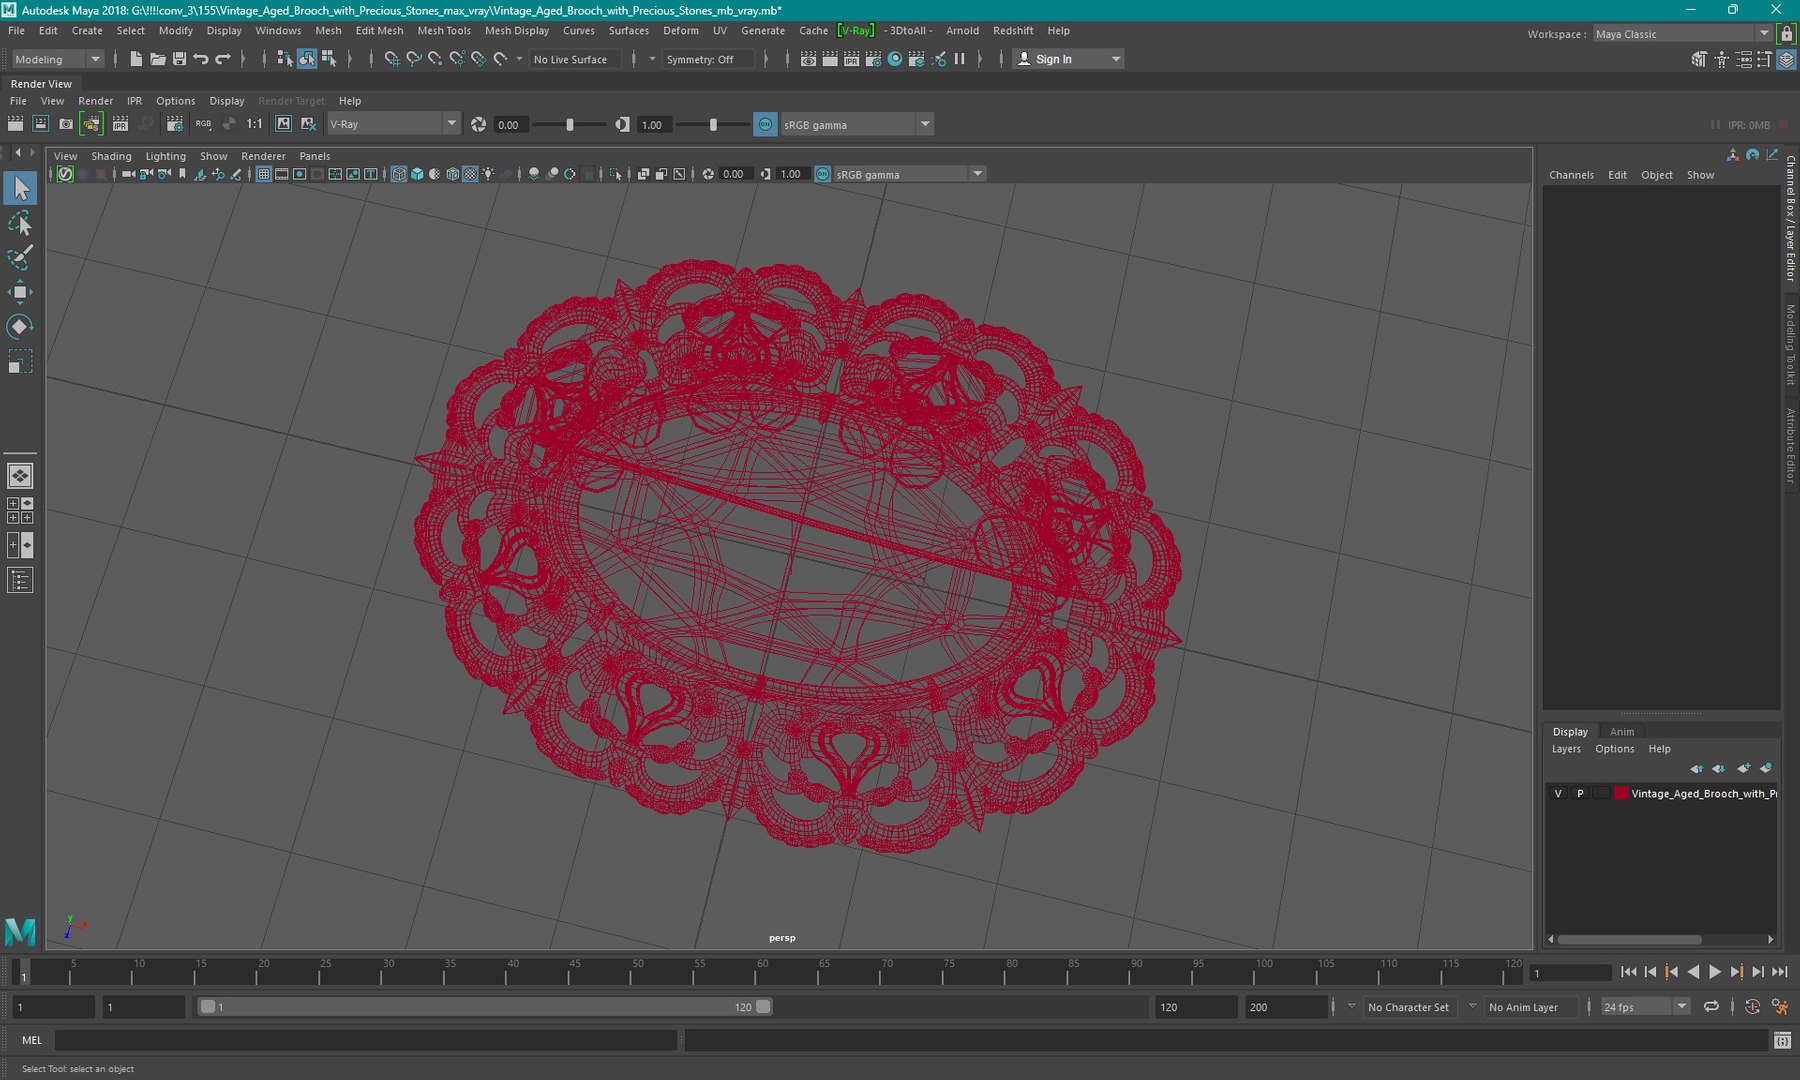Click the No Anim Layer button
Viewport: 1800px width, 1080px height.
pyautogui.click(x=1523, y=1007)
